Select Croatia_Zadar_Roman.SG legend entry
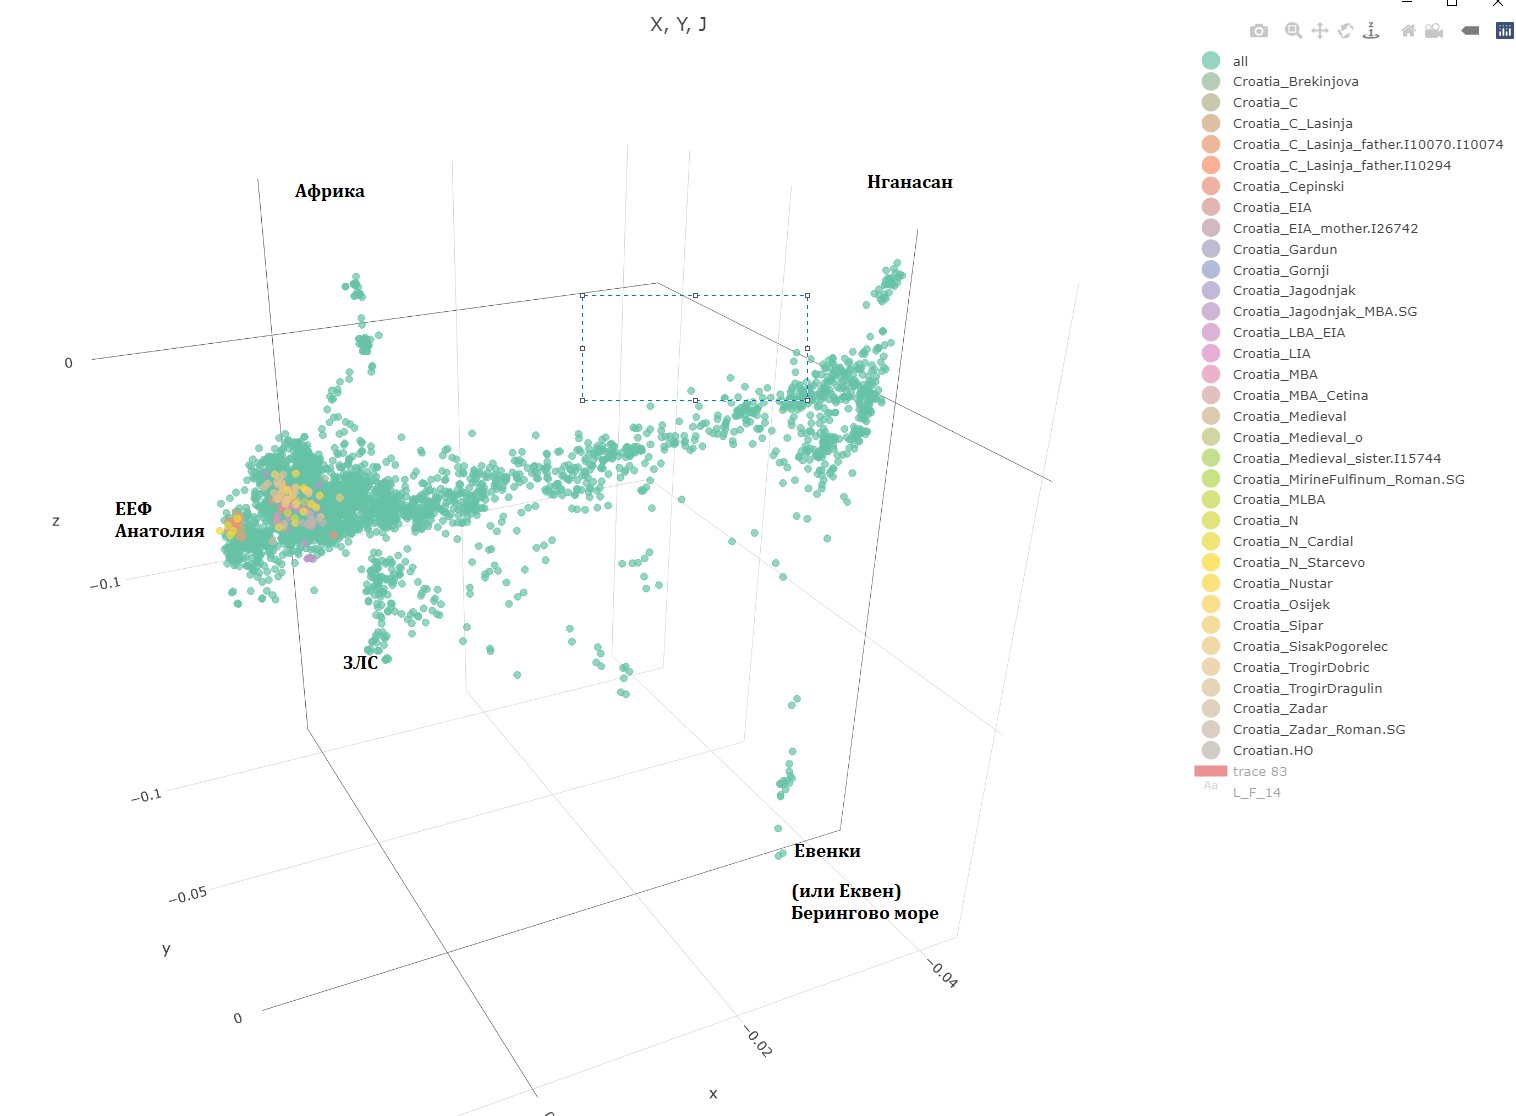 tap(1318, 730)
